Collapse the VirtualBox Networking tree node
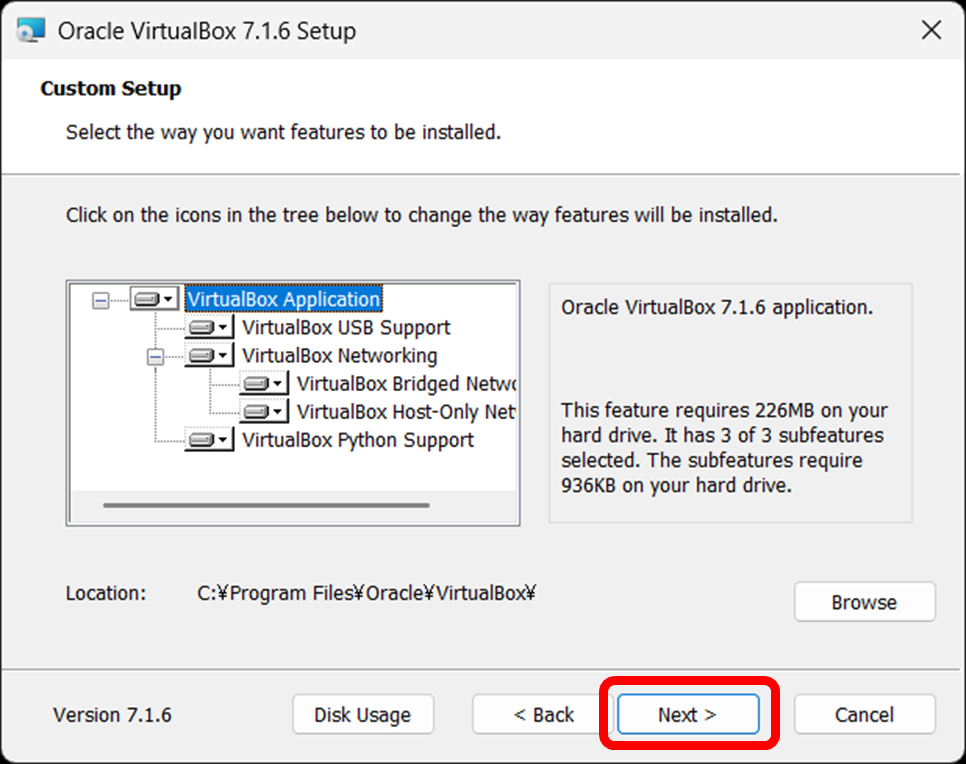This screenshot has width=966, height=764. click(155, 357)
